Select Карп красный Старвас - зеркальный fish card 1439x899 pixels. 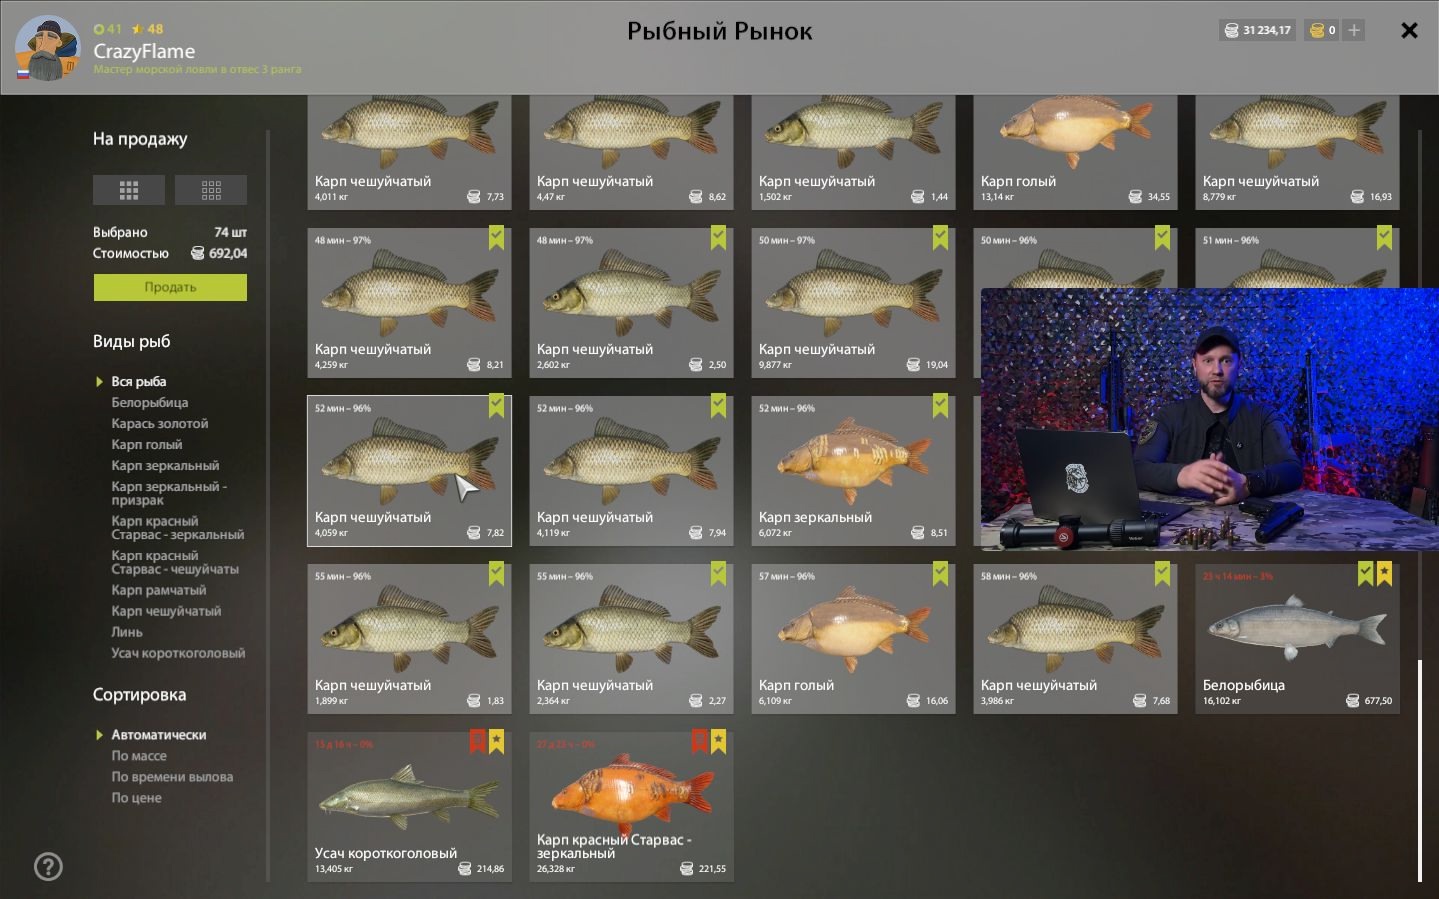[631, 806]
